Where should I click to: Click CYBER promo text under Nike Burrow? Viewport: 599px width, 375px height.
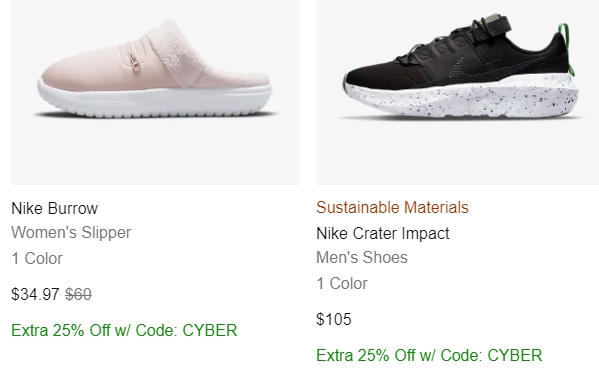(210, 330)
